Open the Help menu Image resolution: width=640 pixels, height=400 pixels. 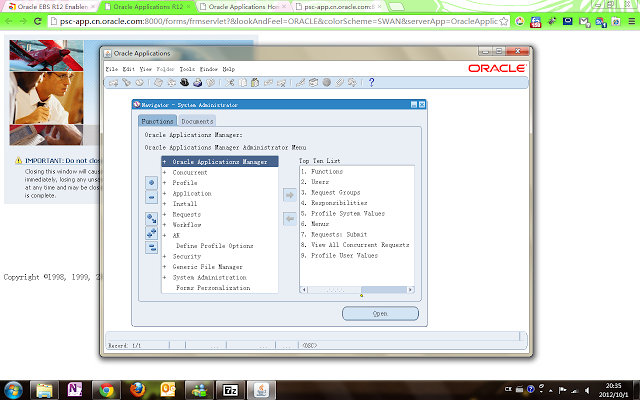(x=229, y=69)
